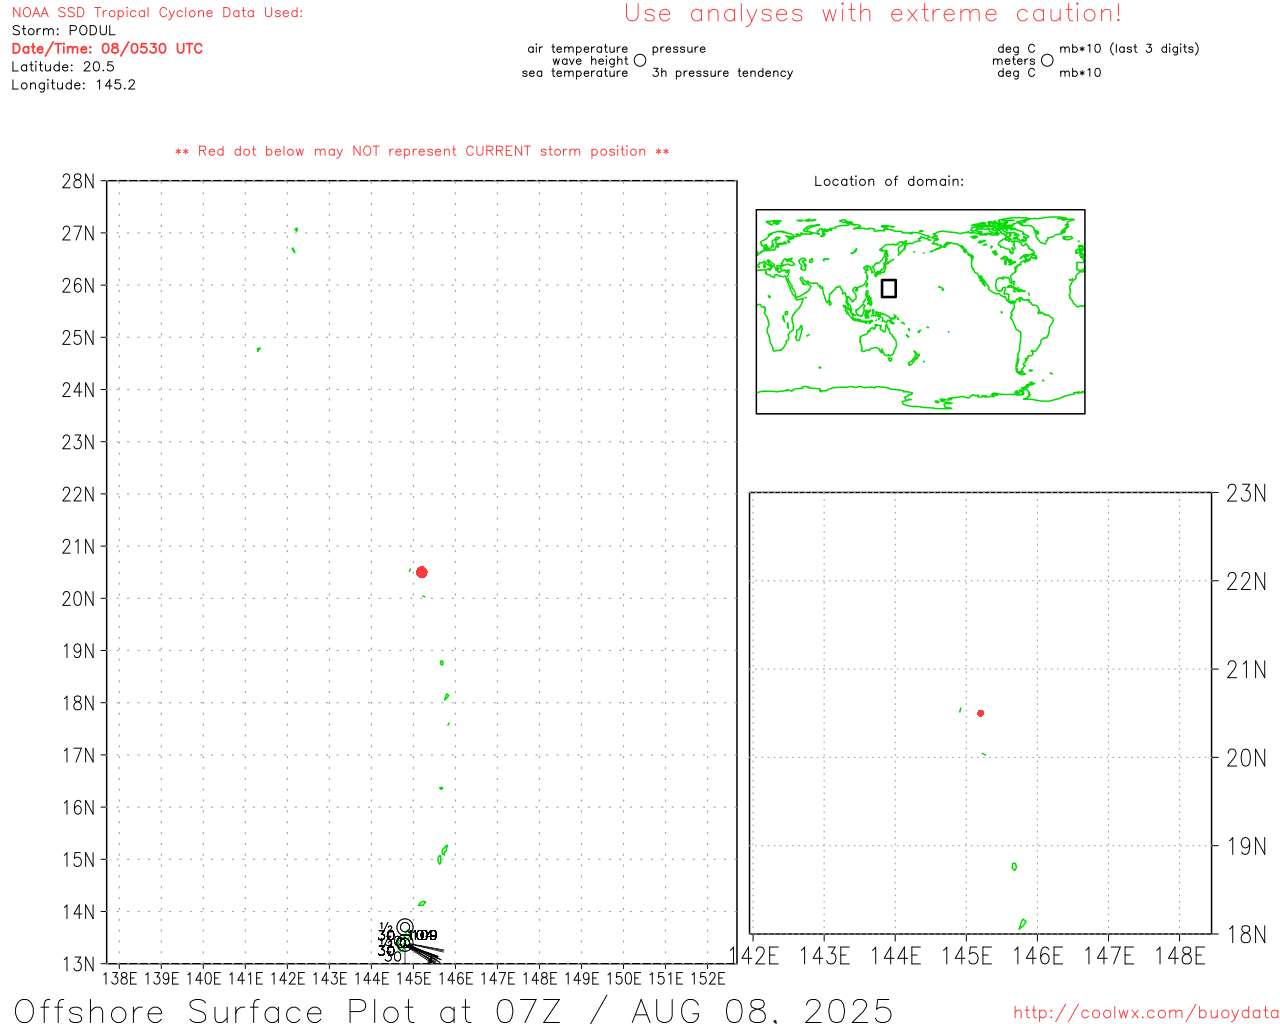Click the 24N latitude axis label

[x=79, y=389]
